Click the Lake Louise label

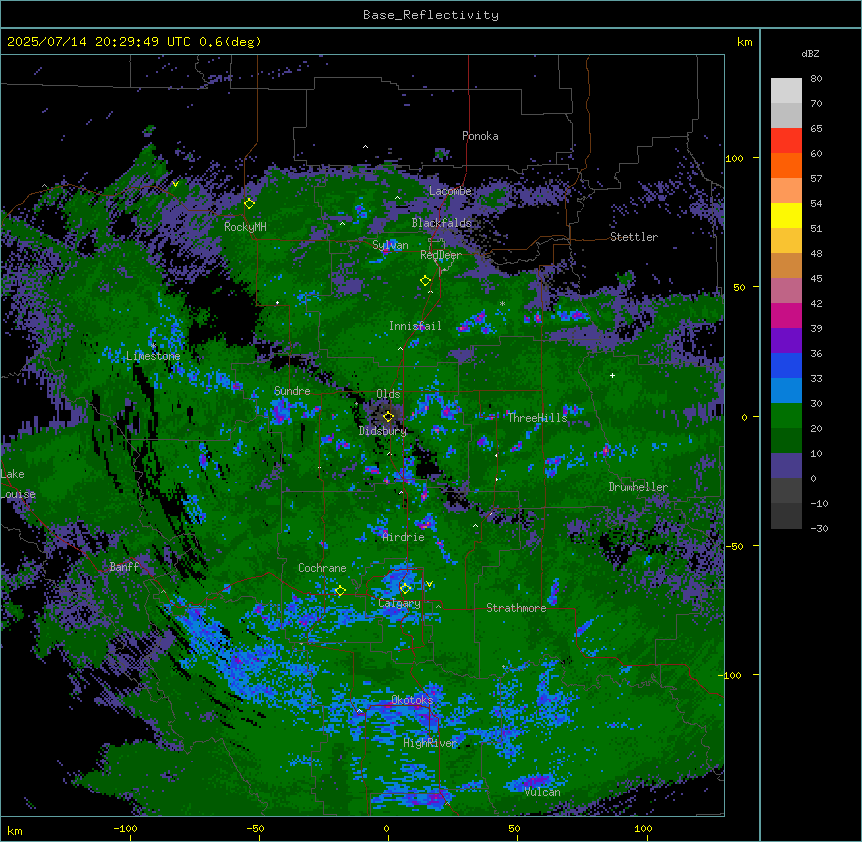coord(18,484)
